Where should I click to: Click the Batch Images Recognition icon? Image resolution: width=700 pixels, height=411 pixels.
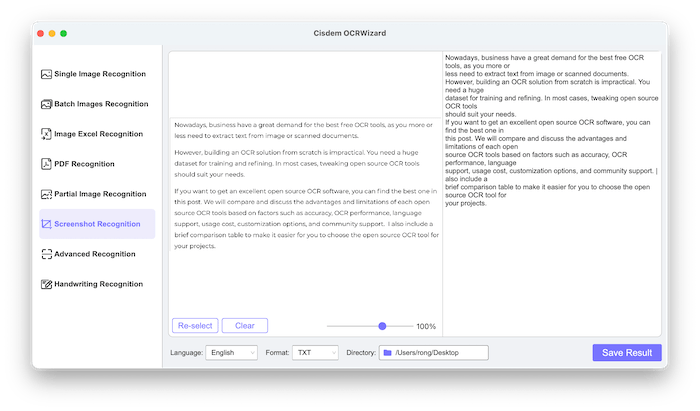pyautogui.click(x=46, y=104)
